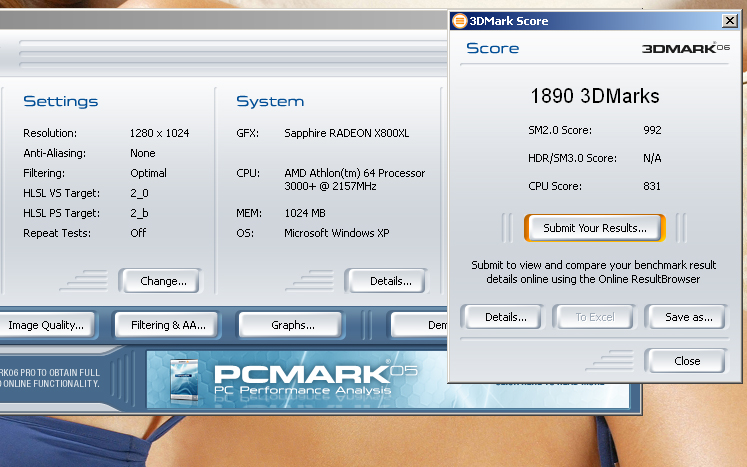747x467 pixels.
Task: Click the HLSL PS Target value 2_b
Action: click(140, 213)
